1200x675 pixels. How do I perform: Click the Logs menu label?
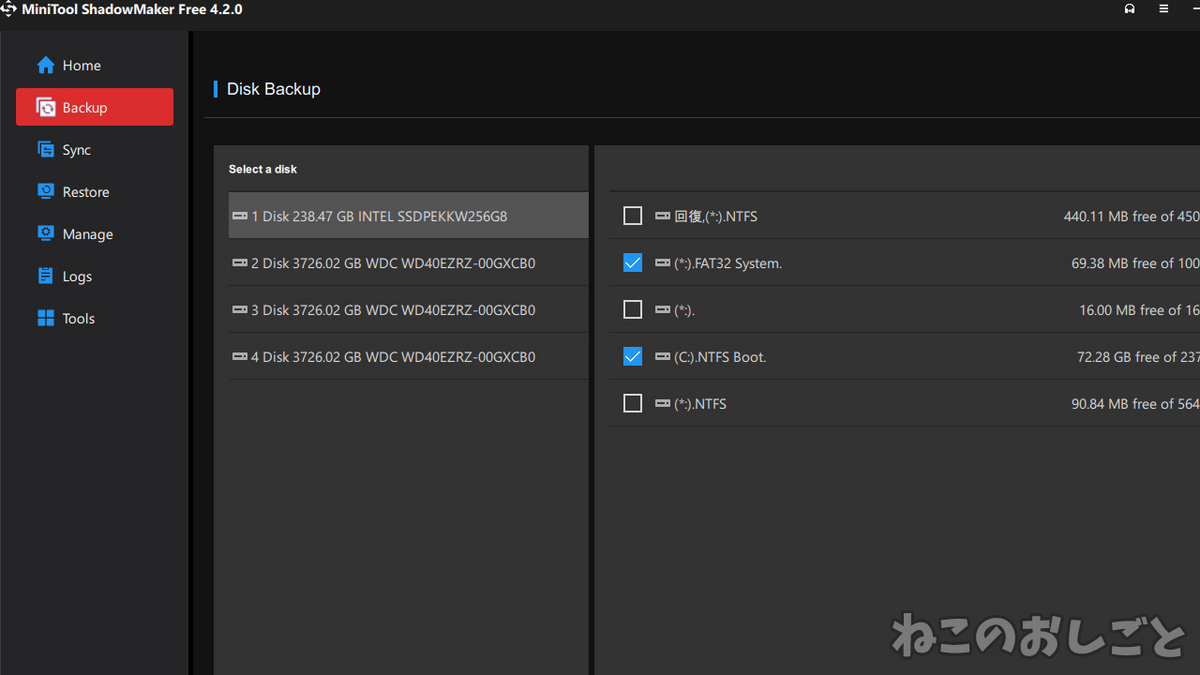[77, 276]
